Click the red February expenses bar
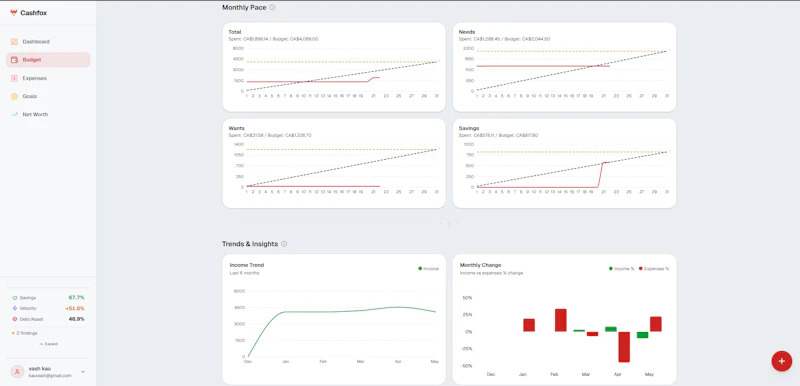This screenshot has width=800, height=386. 561,320
